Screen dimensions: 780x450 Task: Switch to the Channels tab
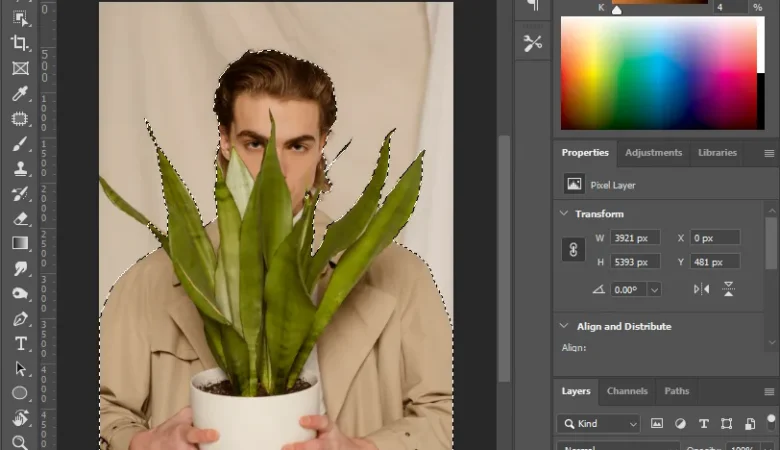tap(627, 391)
